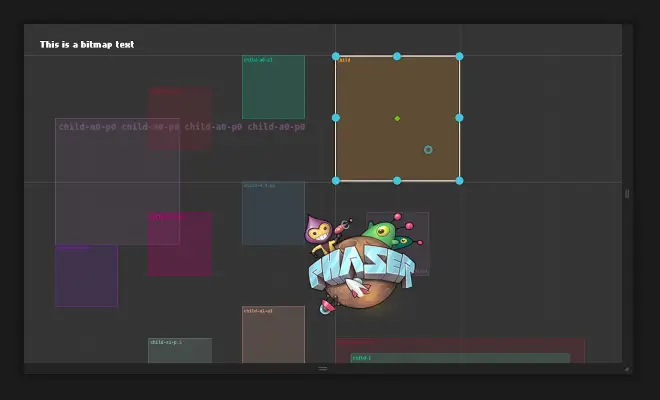Viewport: 660px width, 400px height.
Task: Select the 'This is a bitmap text' object
Action: click(87, 44)
